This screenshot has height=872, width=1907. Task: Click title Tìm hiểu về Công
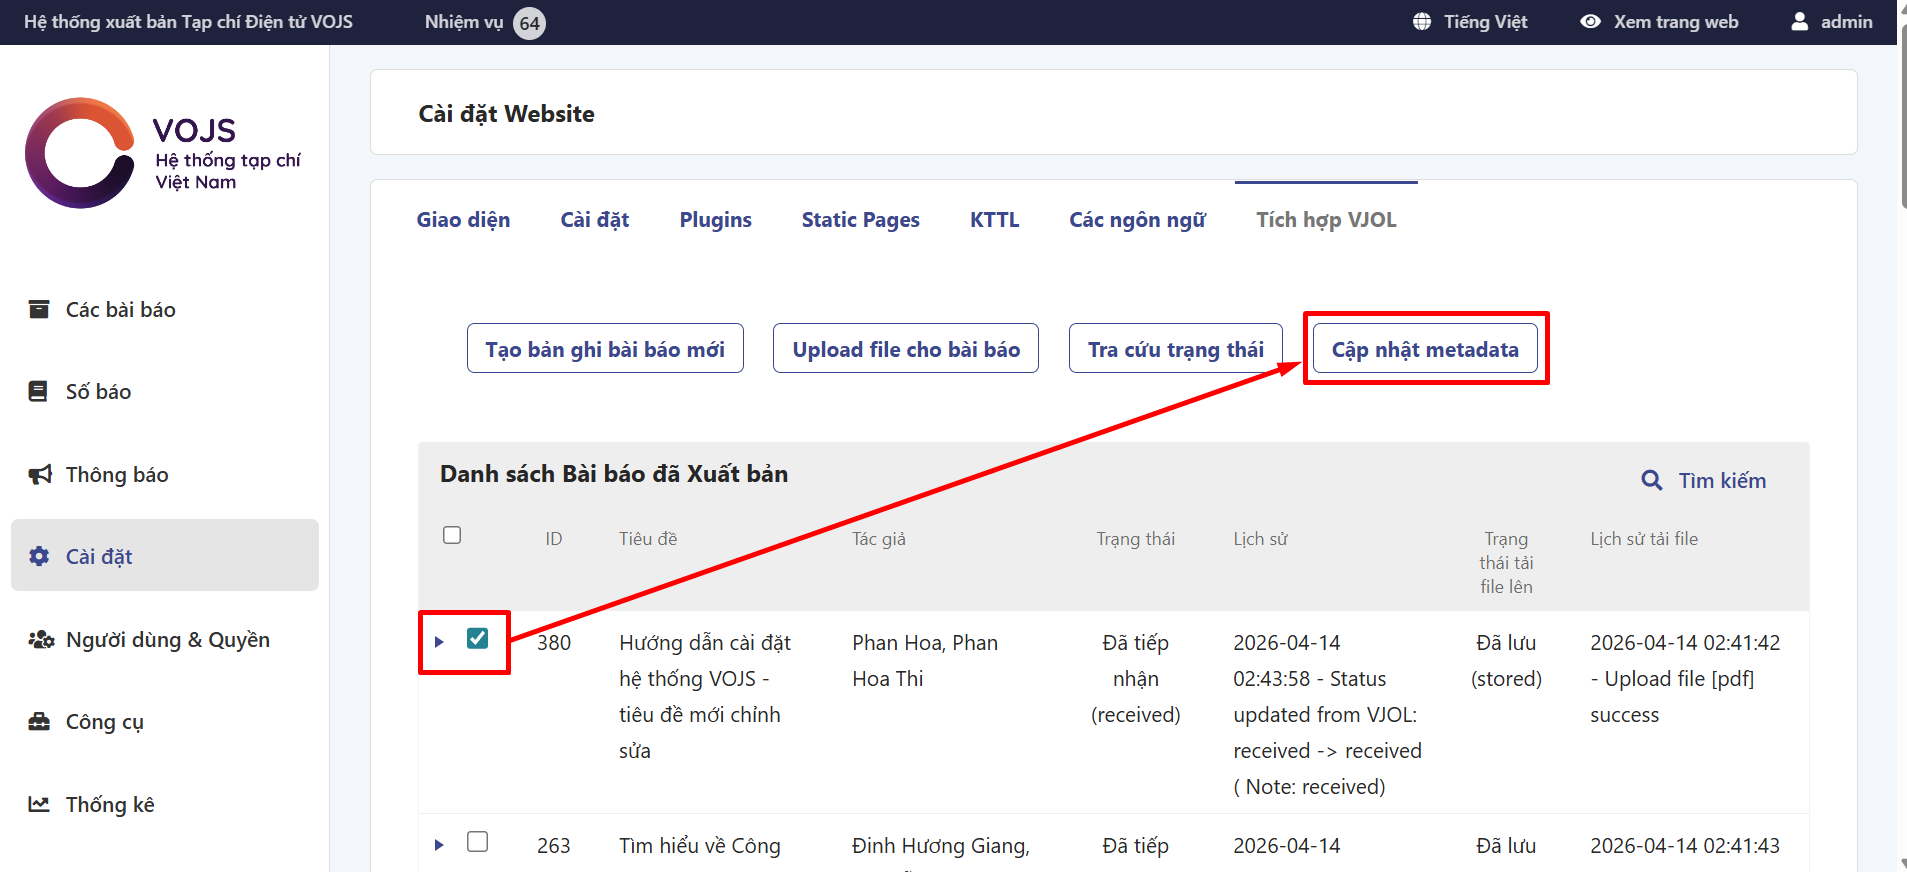click(x=700, y=846)
